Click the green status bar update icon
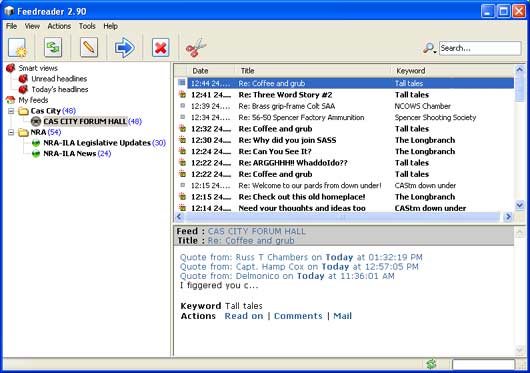530x373 pixels. (431, 364)
